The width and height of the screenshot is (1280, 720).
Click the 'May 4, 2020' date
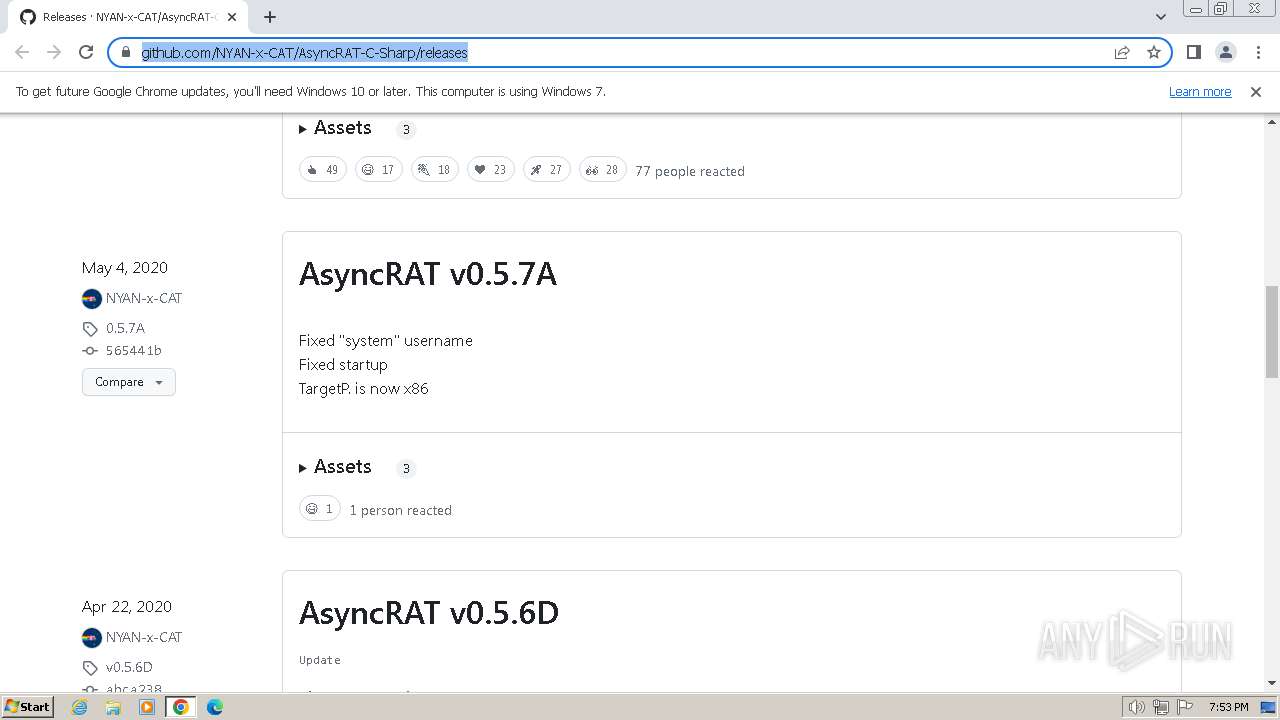pyautogui.click(x=125, y=268)
